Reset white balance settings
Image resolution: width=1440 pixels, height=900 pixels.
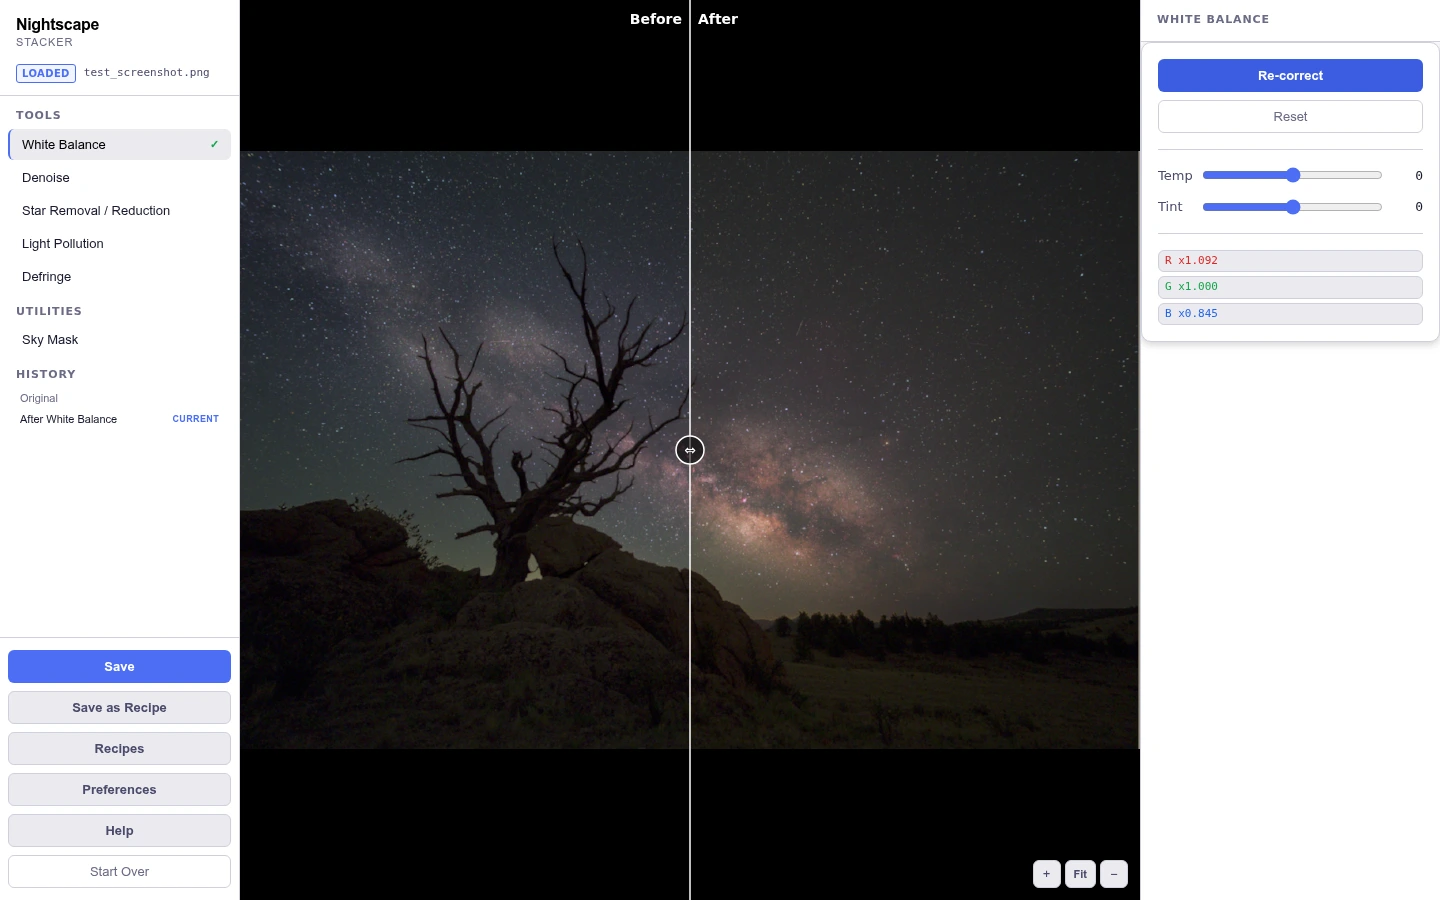[x=1290, y=117]
